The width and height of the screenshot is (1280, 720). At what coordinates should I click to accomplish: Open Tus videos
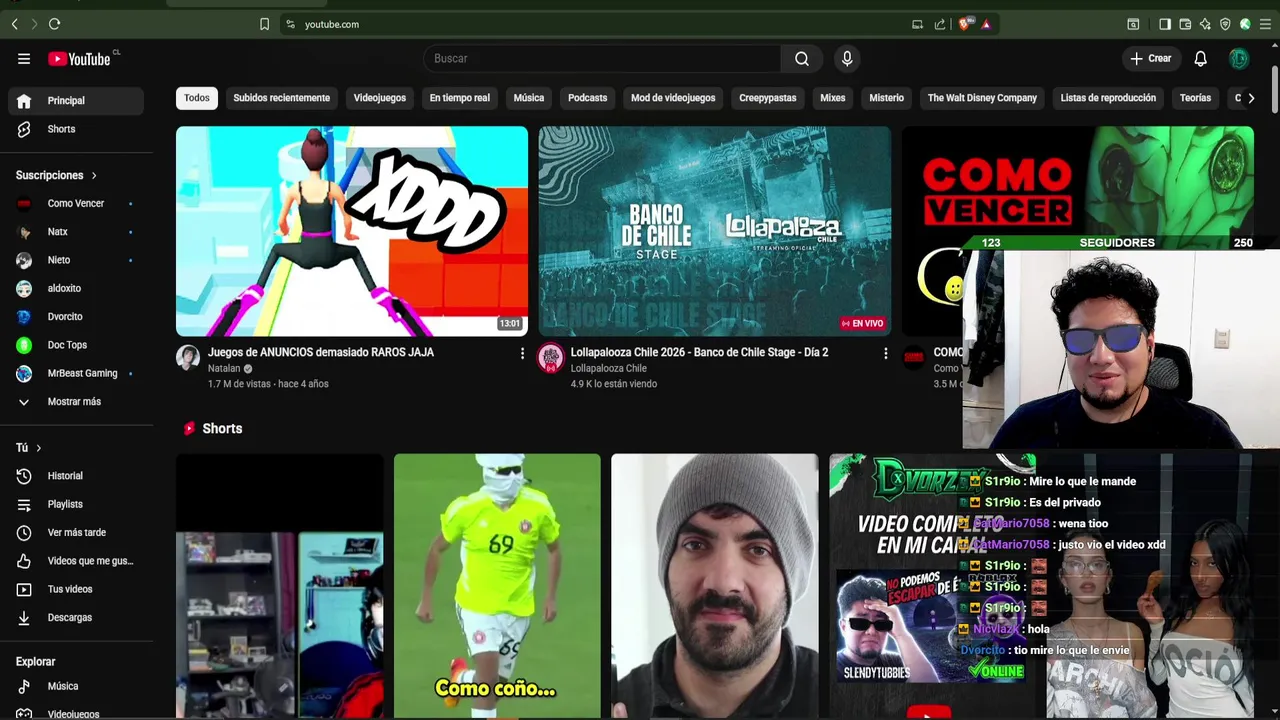point(76,589)
